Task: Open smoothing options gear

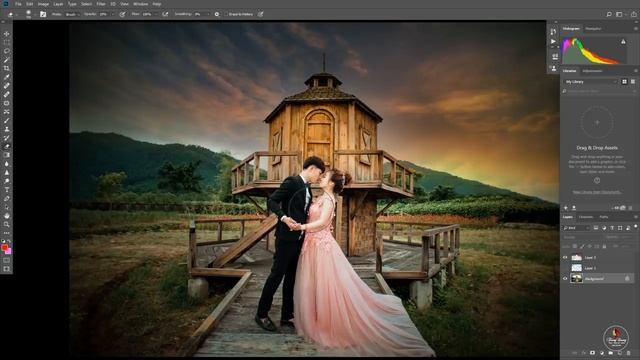Action: [x=217, y=14]
